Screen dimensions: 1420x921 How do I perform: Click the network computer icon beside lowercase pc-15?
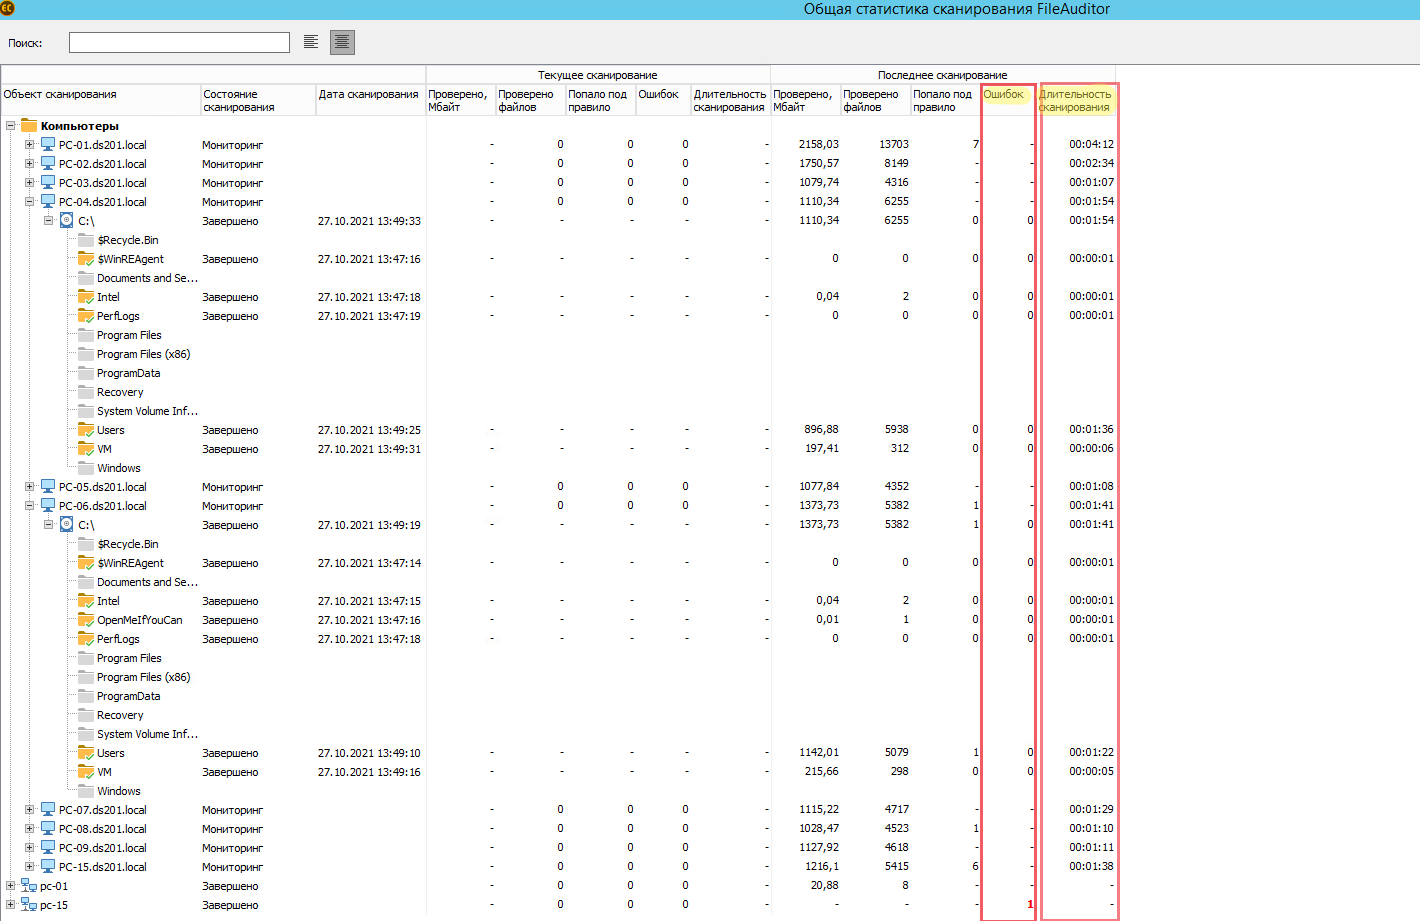point(29,905)
